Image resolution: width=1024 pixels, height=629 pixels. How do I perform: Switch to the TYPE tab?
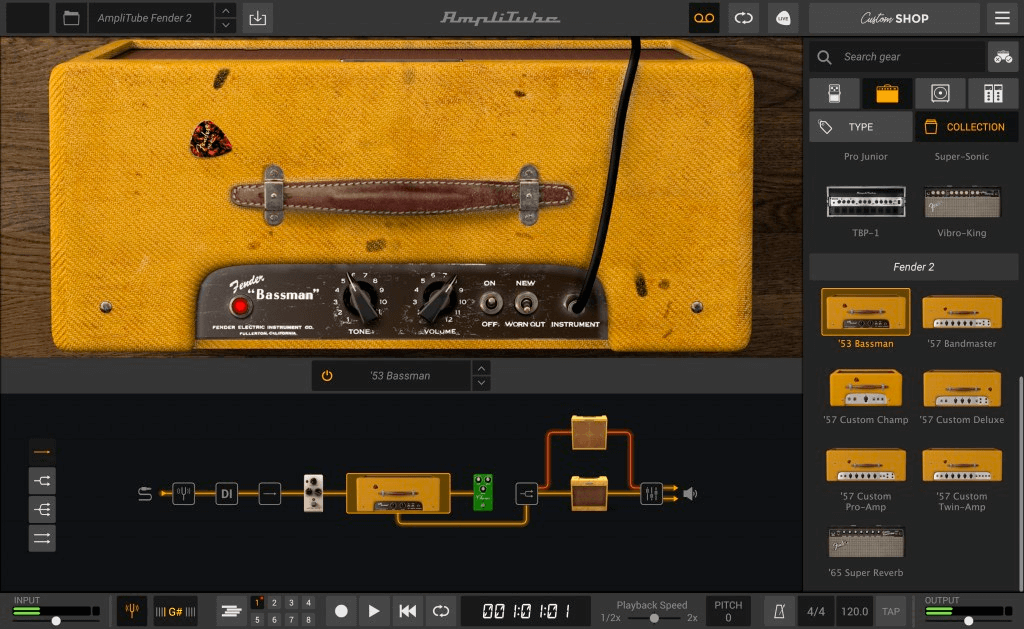pyautogui.click(x=860, y=126)
